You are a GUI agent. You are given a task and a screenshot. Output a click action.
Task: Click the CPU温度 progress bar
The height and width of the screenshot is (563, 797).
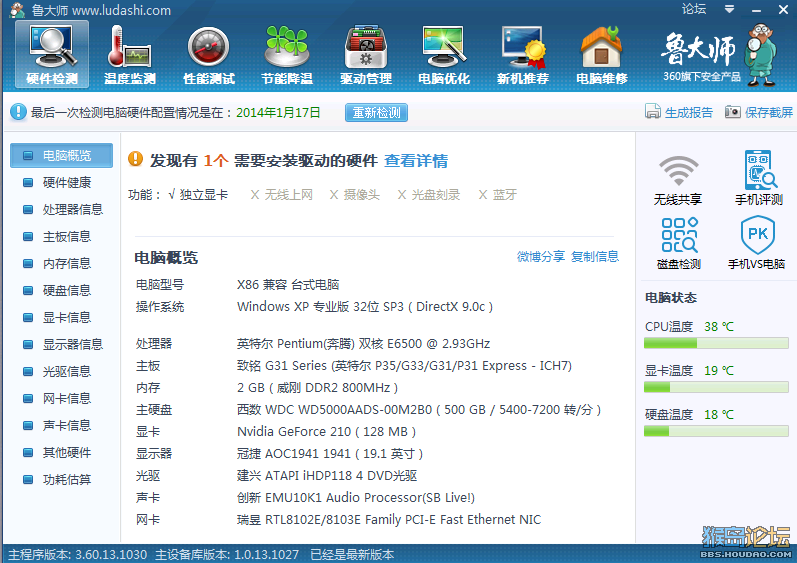pyautogui.click(x=716, y=343)
